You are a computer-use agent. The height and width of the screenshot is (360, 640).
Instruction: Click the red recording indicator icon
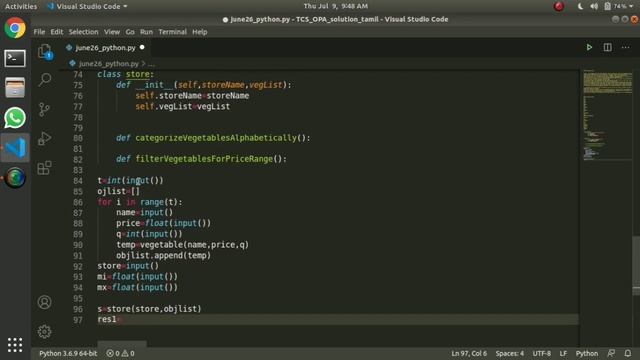click(x=559, y=6)
